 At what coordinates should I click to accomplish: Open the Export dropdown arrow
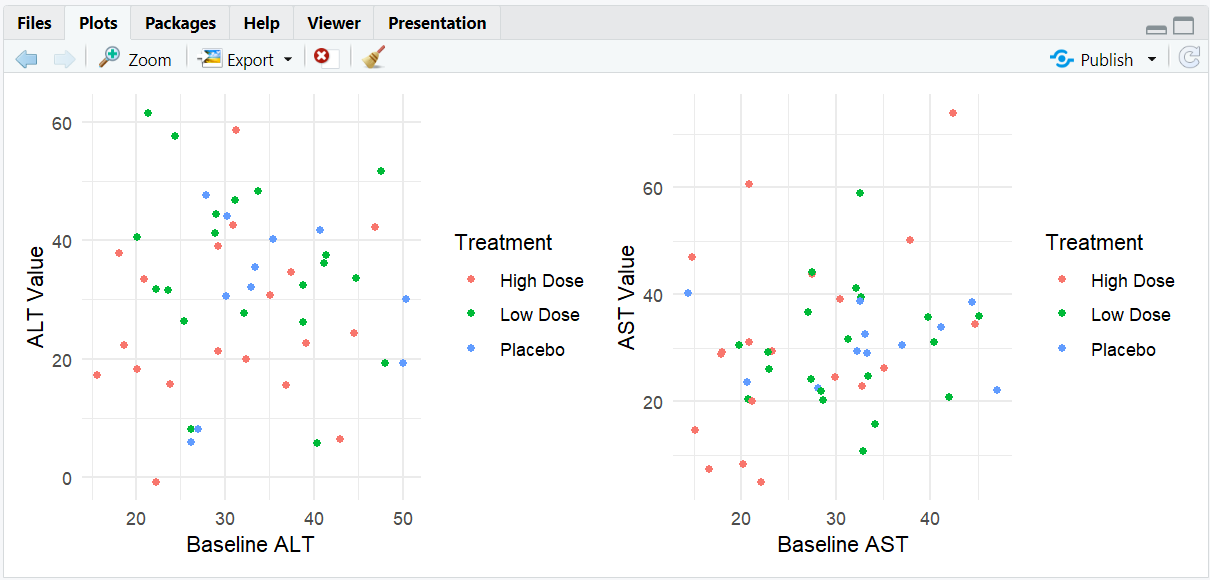click(288, 60)
